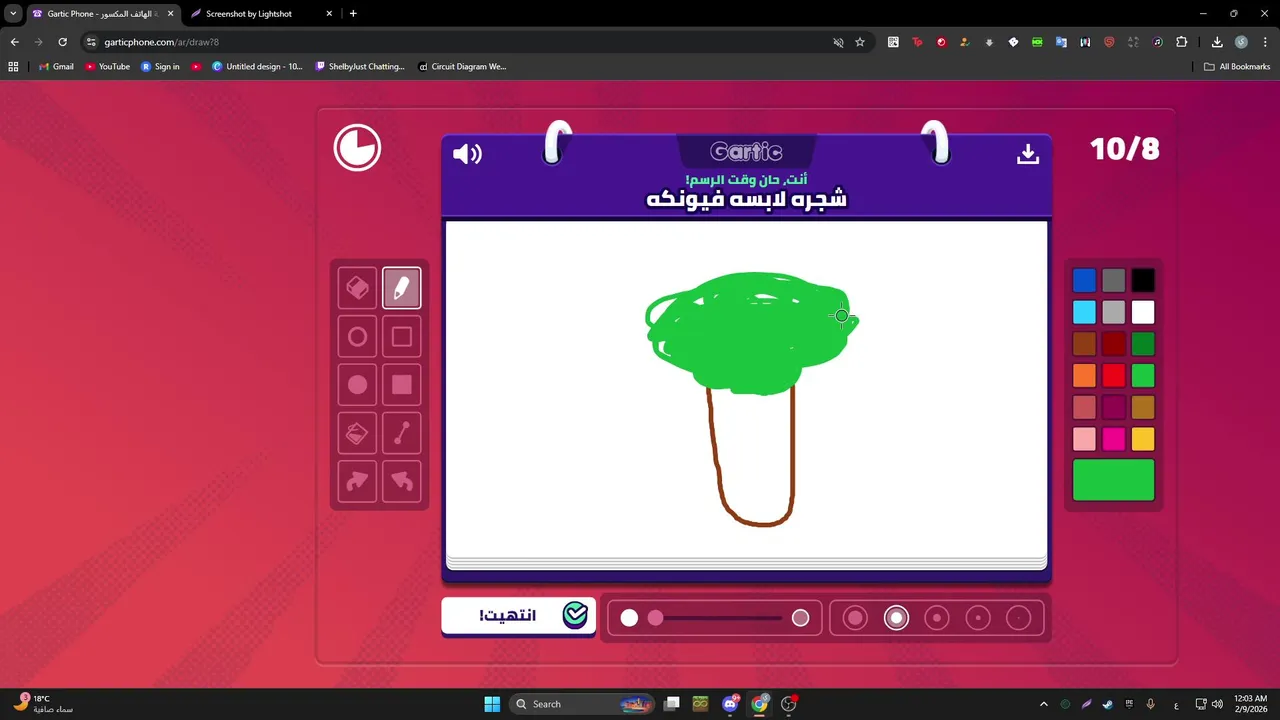Viewport: 1280px width, 720px height.
Task: Undo the last stroke
Action: [x=402, y=481]
